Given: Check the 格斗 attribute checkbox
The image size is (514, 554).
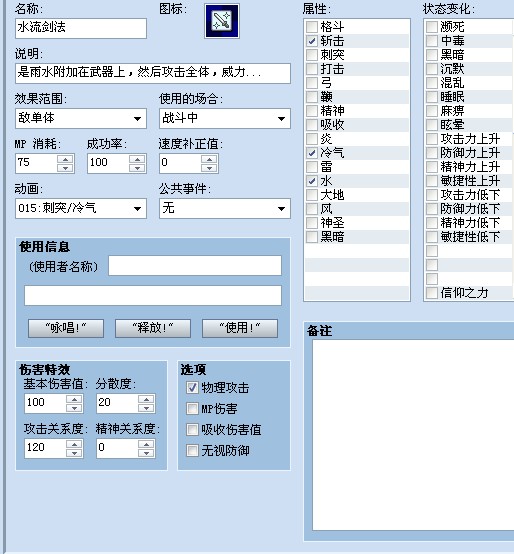Looking at the screenshot, I should pos(312,27).
